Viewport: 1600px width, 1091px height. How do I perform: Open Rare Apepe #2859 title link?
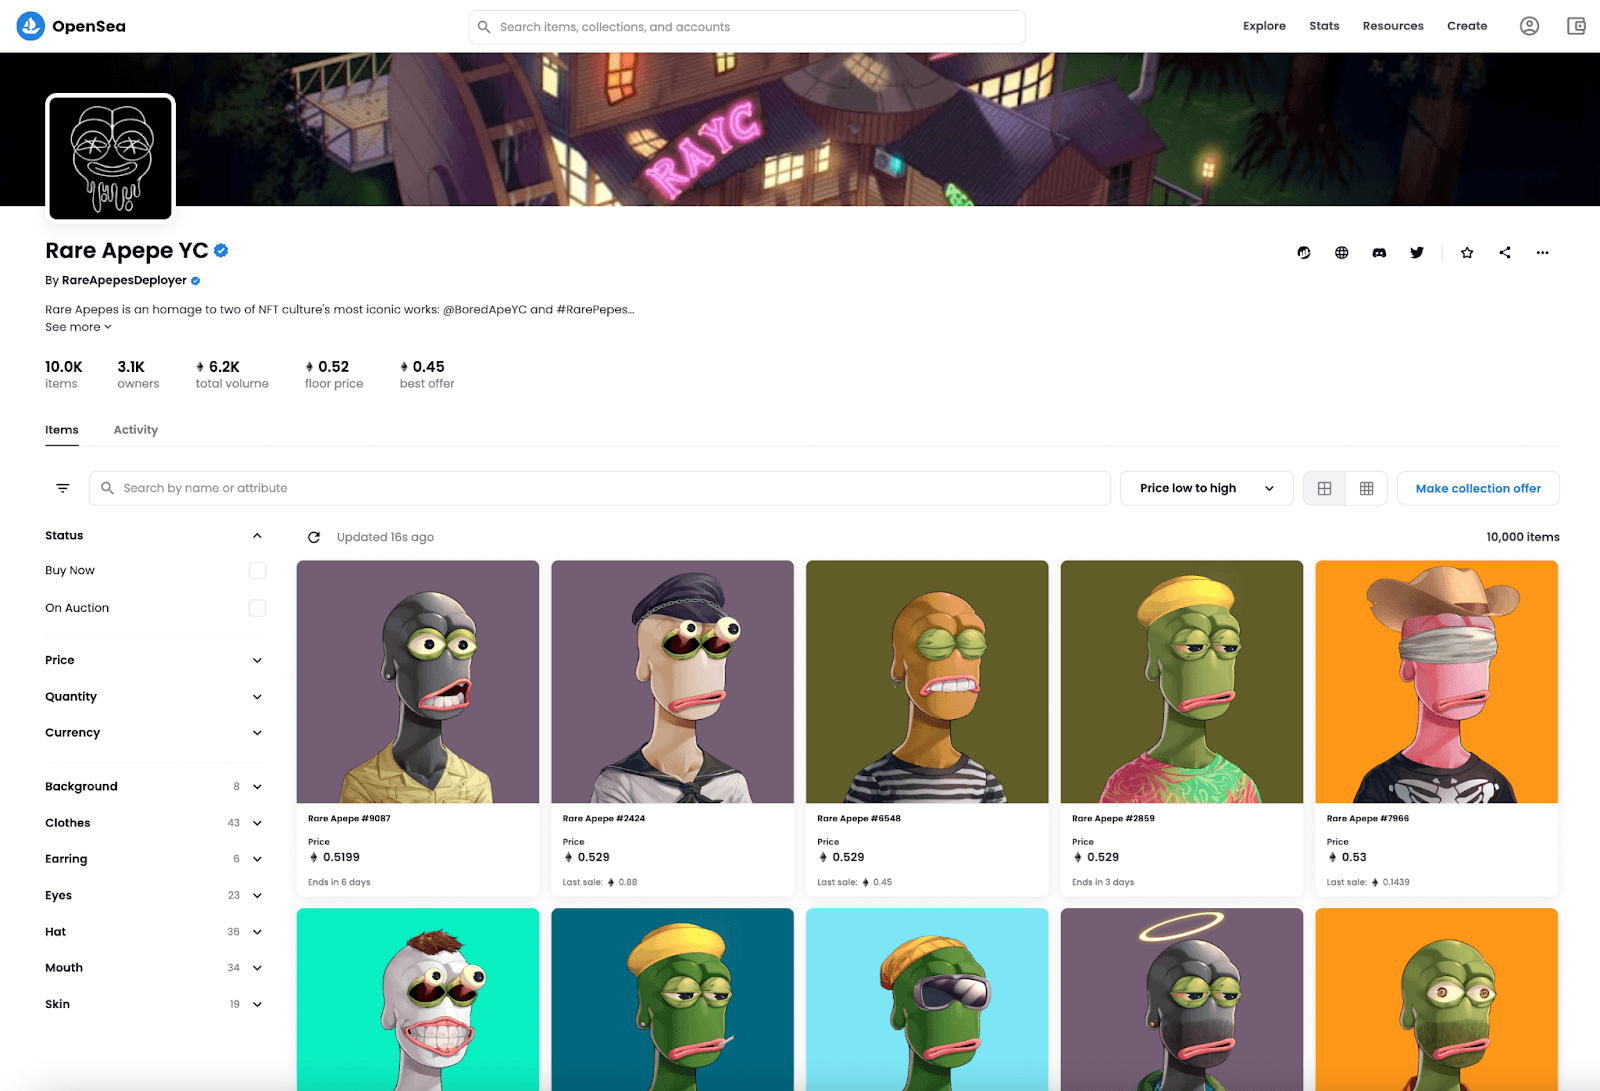click(1113, 819)
